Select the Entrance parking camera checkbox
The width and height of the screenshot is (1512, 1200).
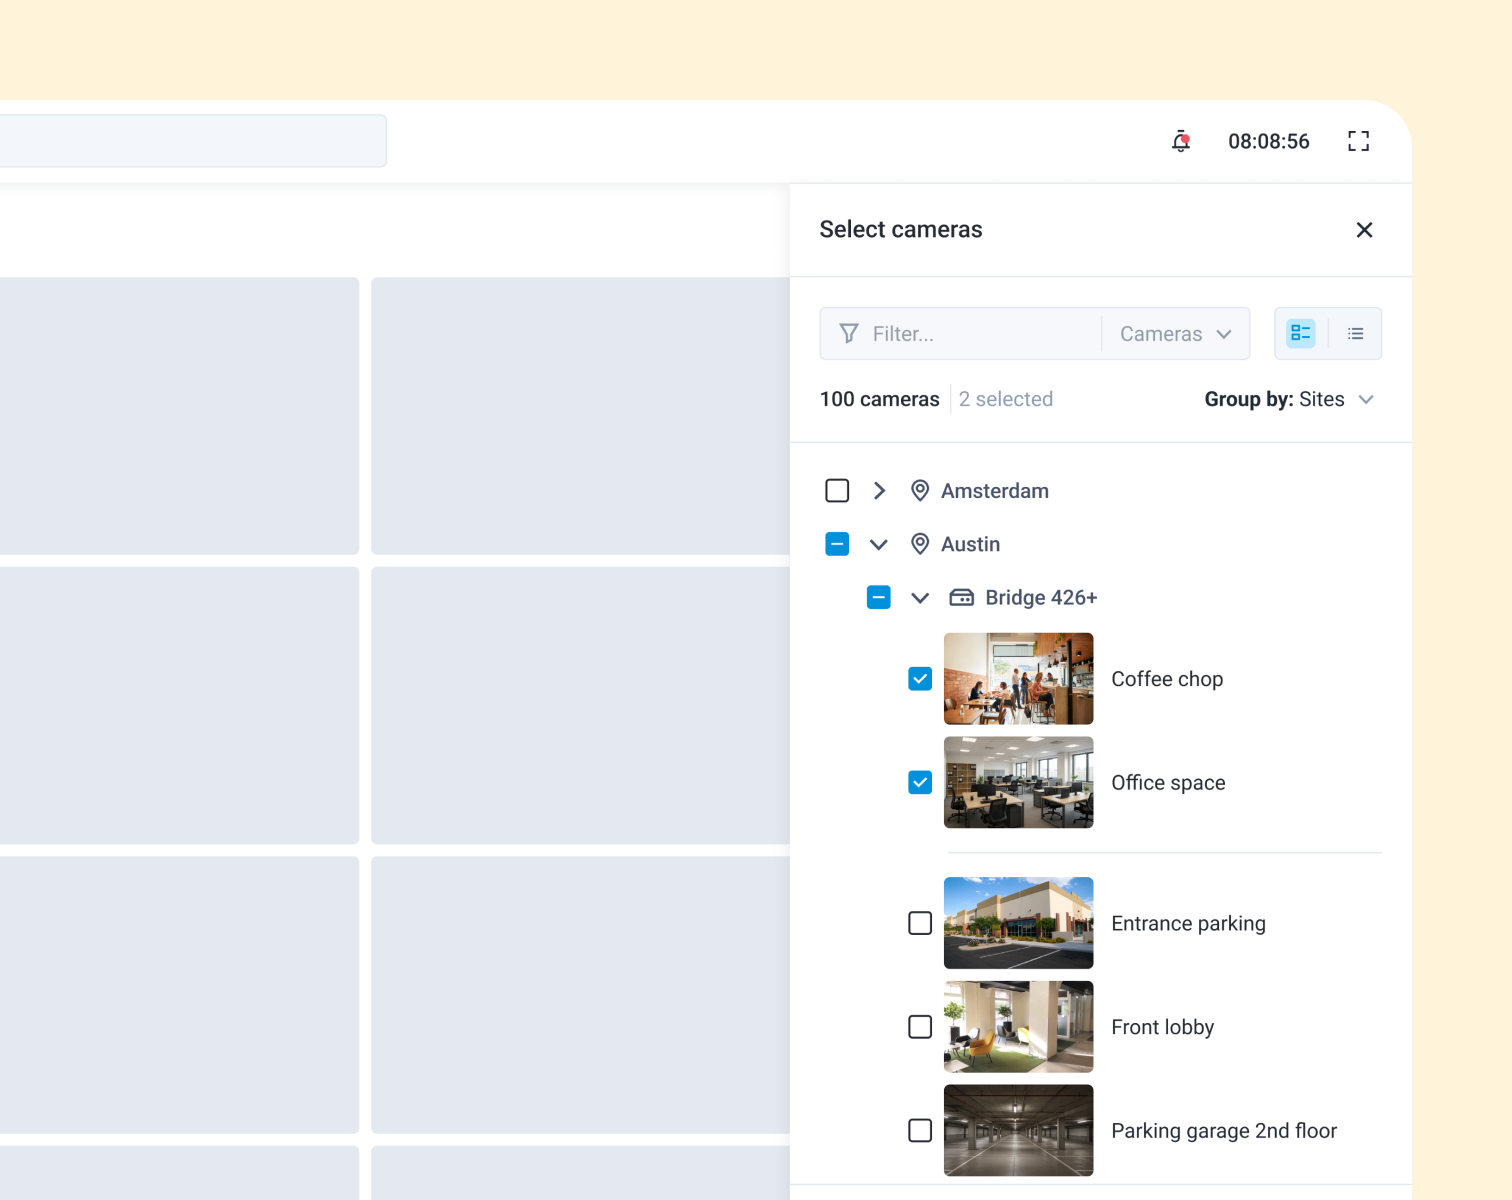(x=920, y=923)
